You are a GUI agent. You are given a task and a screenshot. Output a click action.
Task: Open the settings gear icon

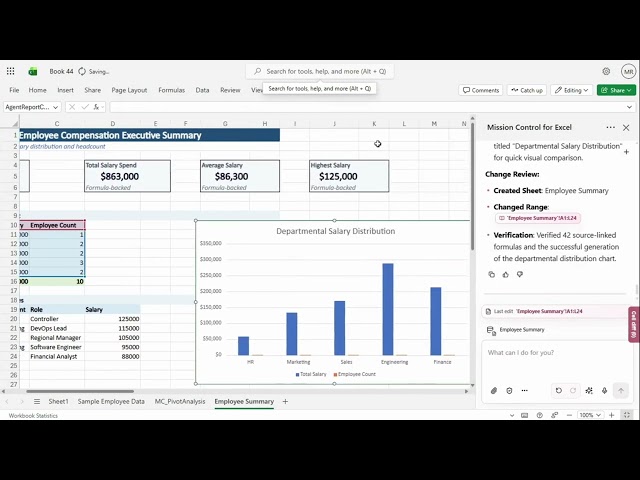(x=606, y=71)
